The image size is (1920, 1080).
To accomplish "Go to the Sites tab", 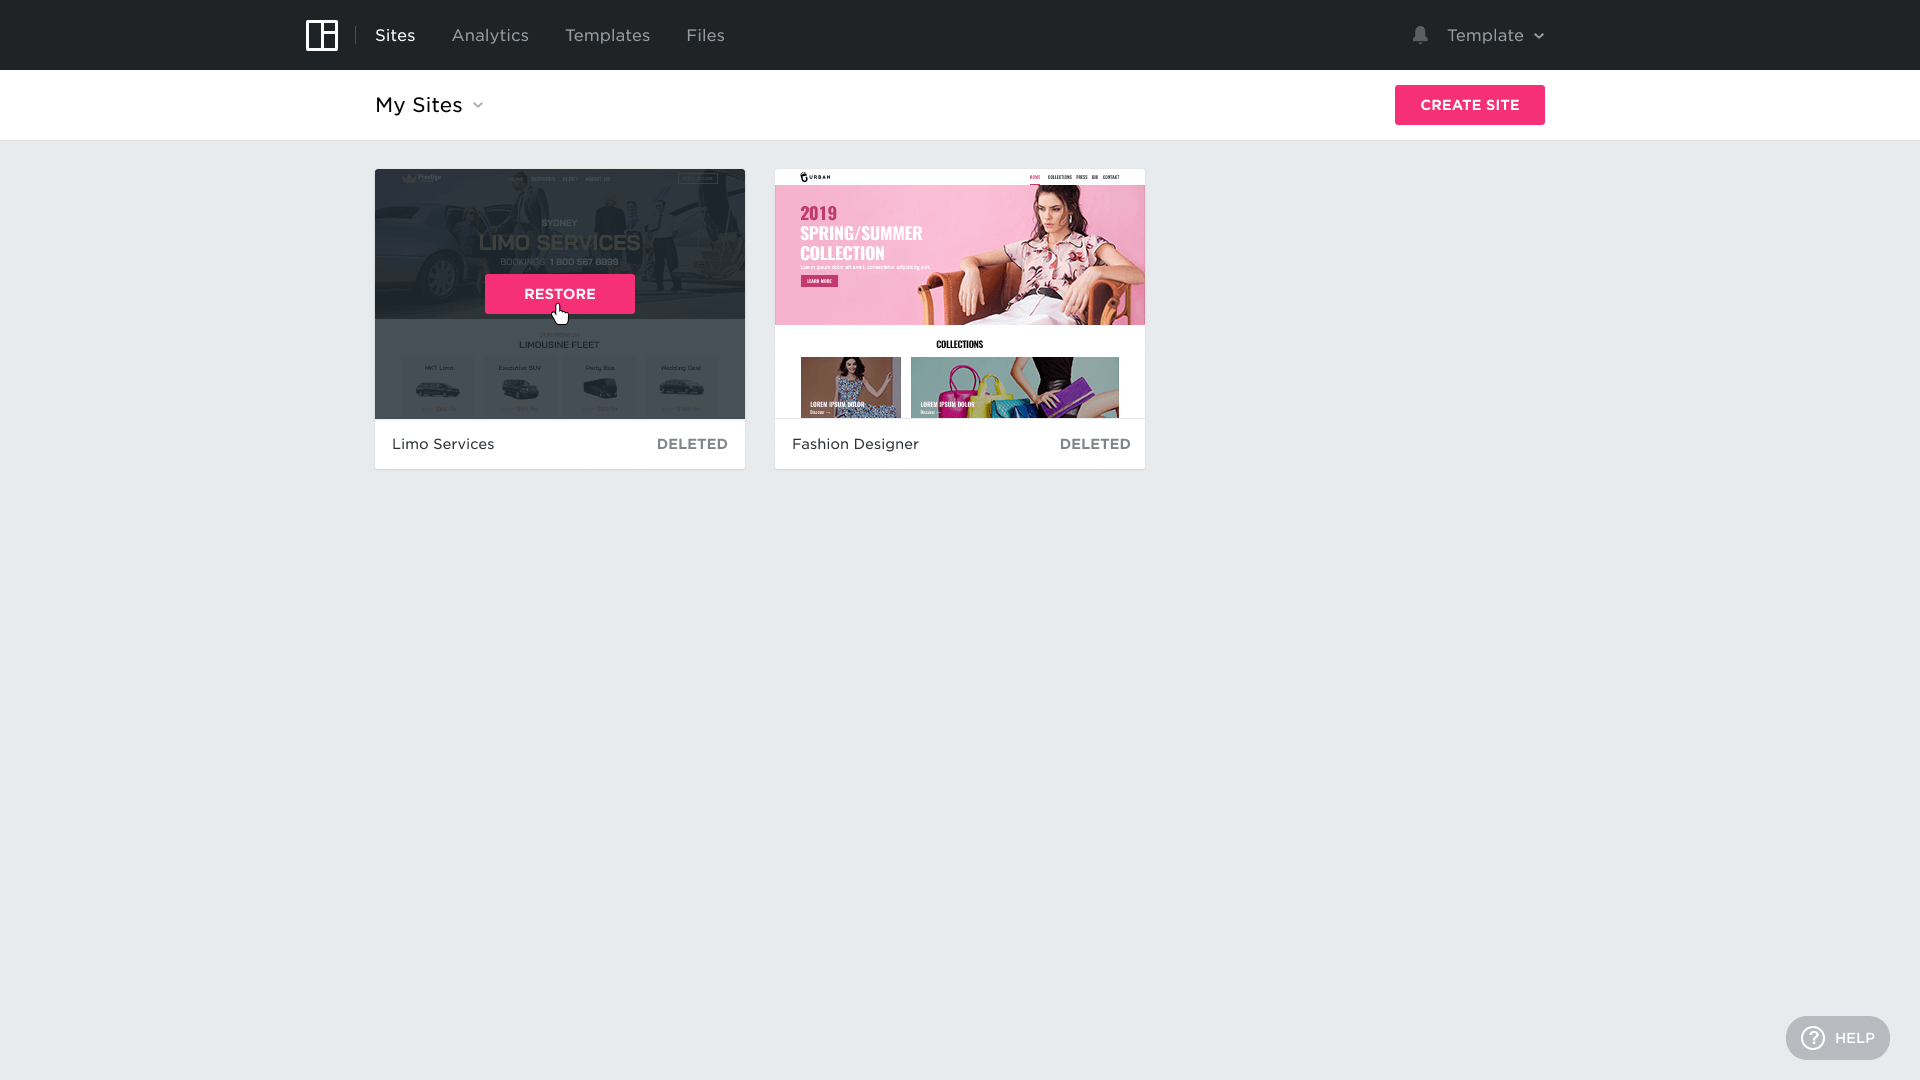I will [395, 35].
